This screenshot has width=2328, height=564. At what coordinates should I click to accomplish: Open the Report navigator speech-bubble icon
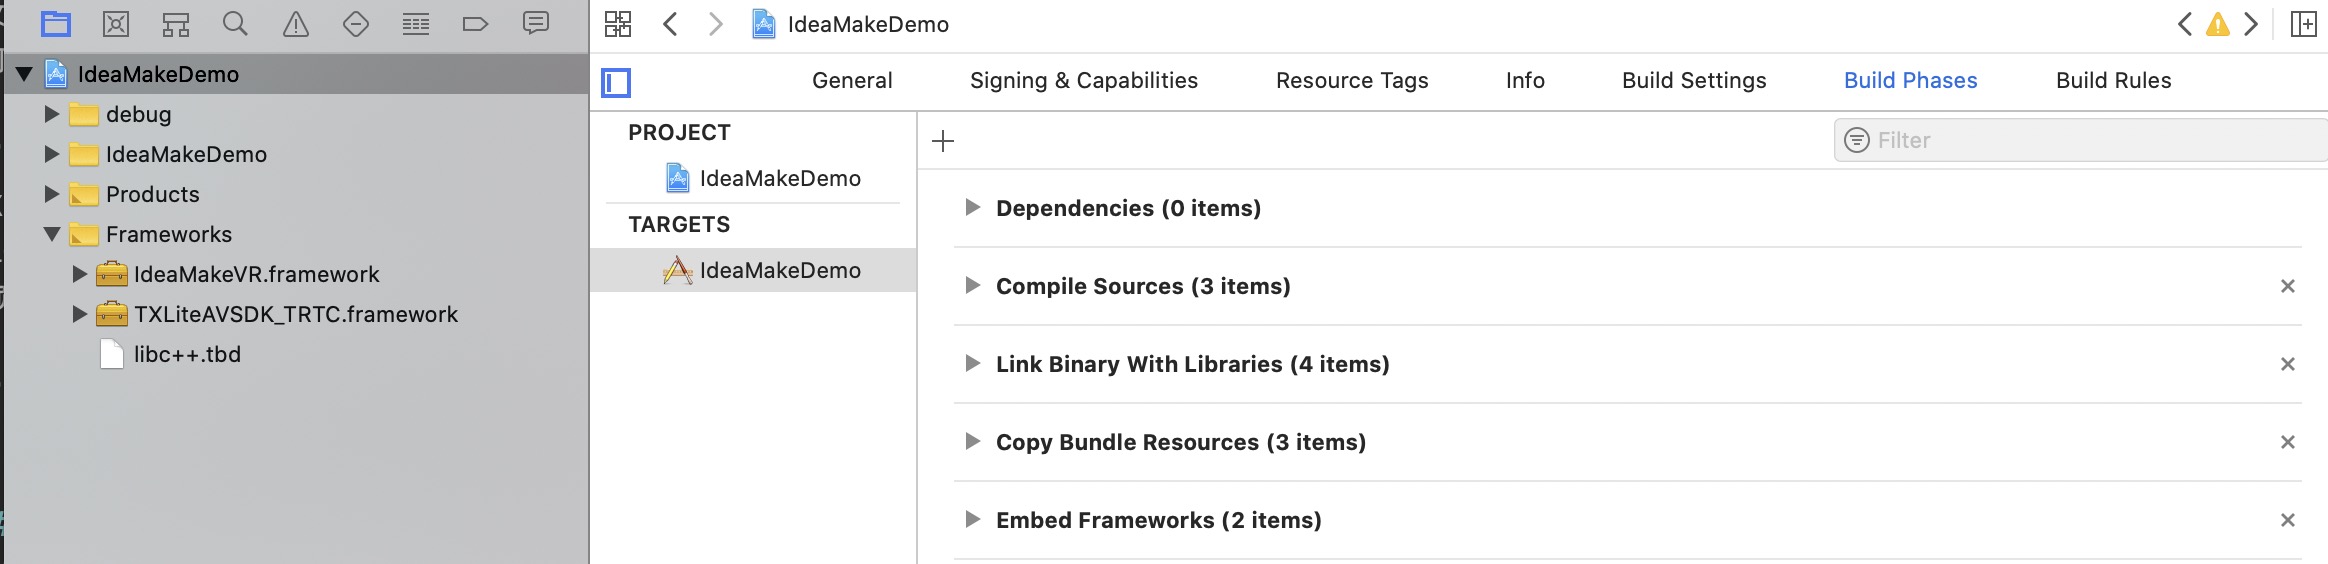click(x=536, y=24)
